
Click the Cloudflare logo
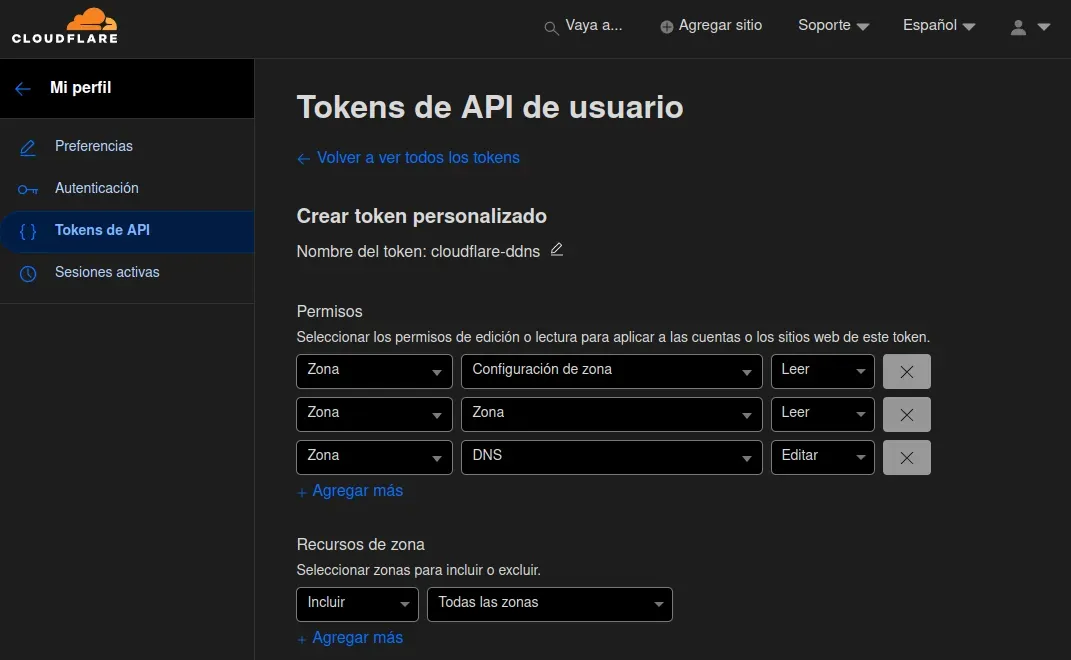62,26
